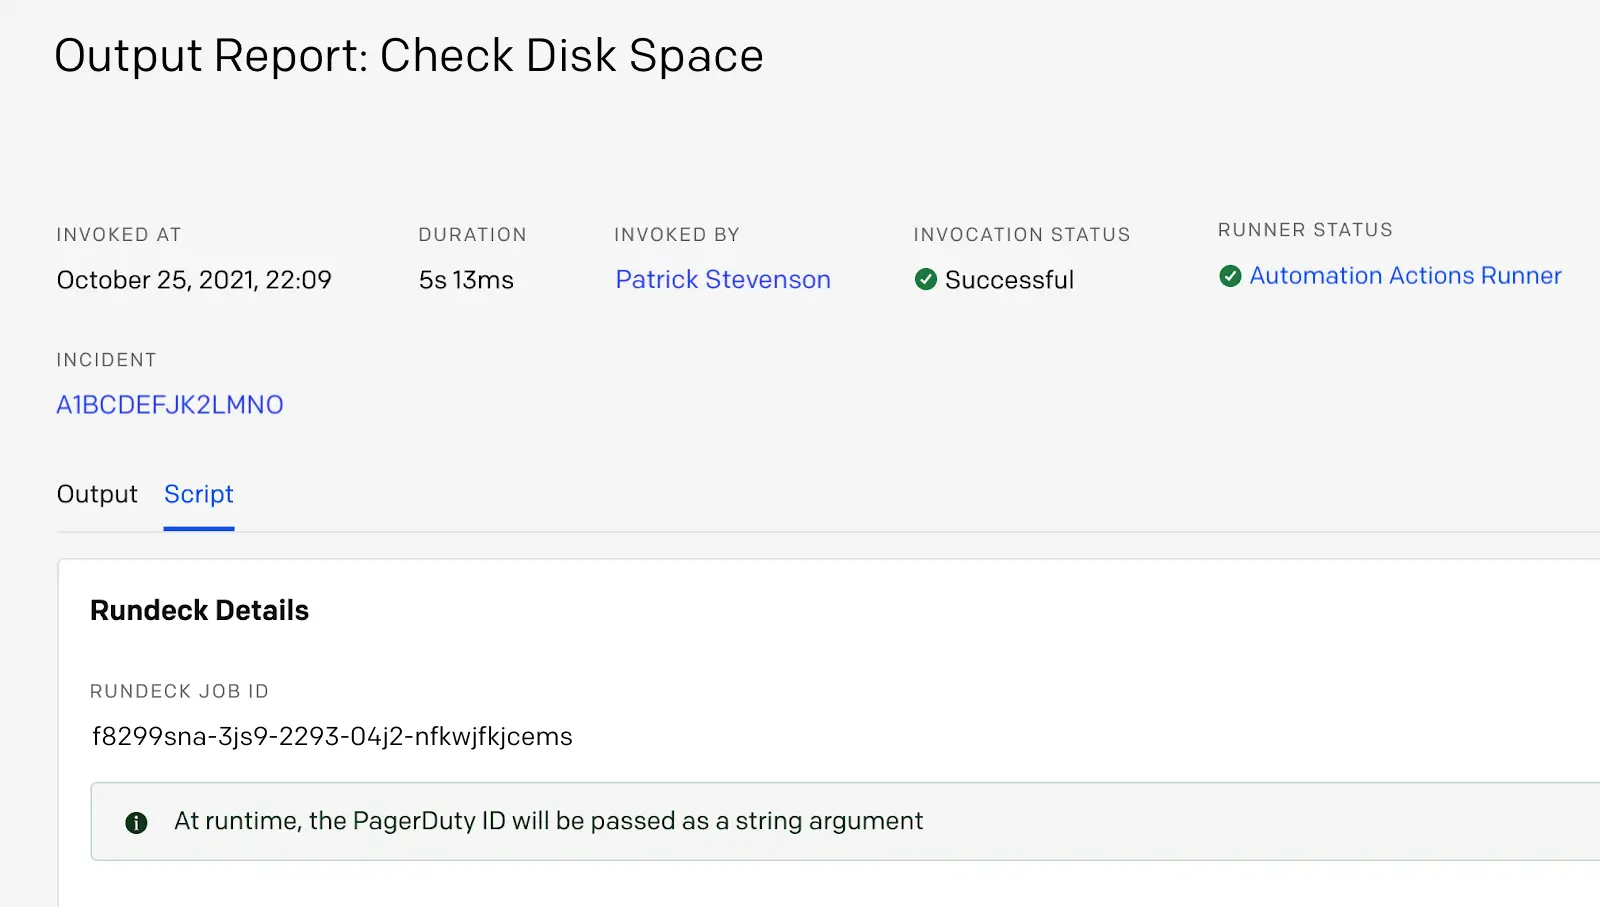This screenshot has width=1600, height=907.
Task: Open Patrick Stevenson's user profile link
Action: [722, 280]
